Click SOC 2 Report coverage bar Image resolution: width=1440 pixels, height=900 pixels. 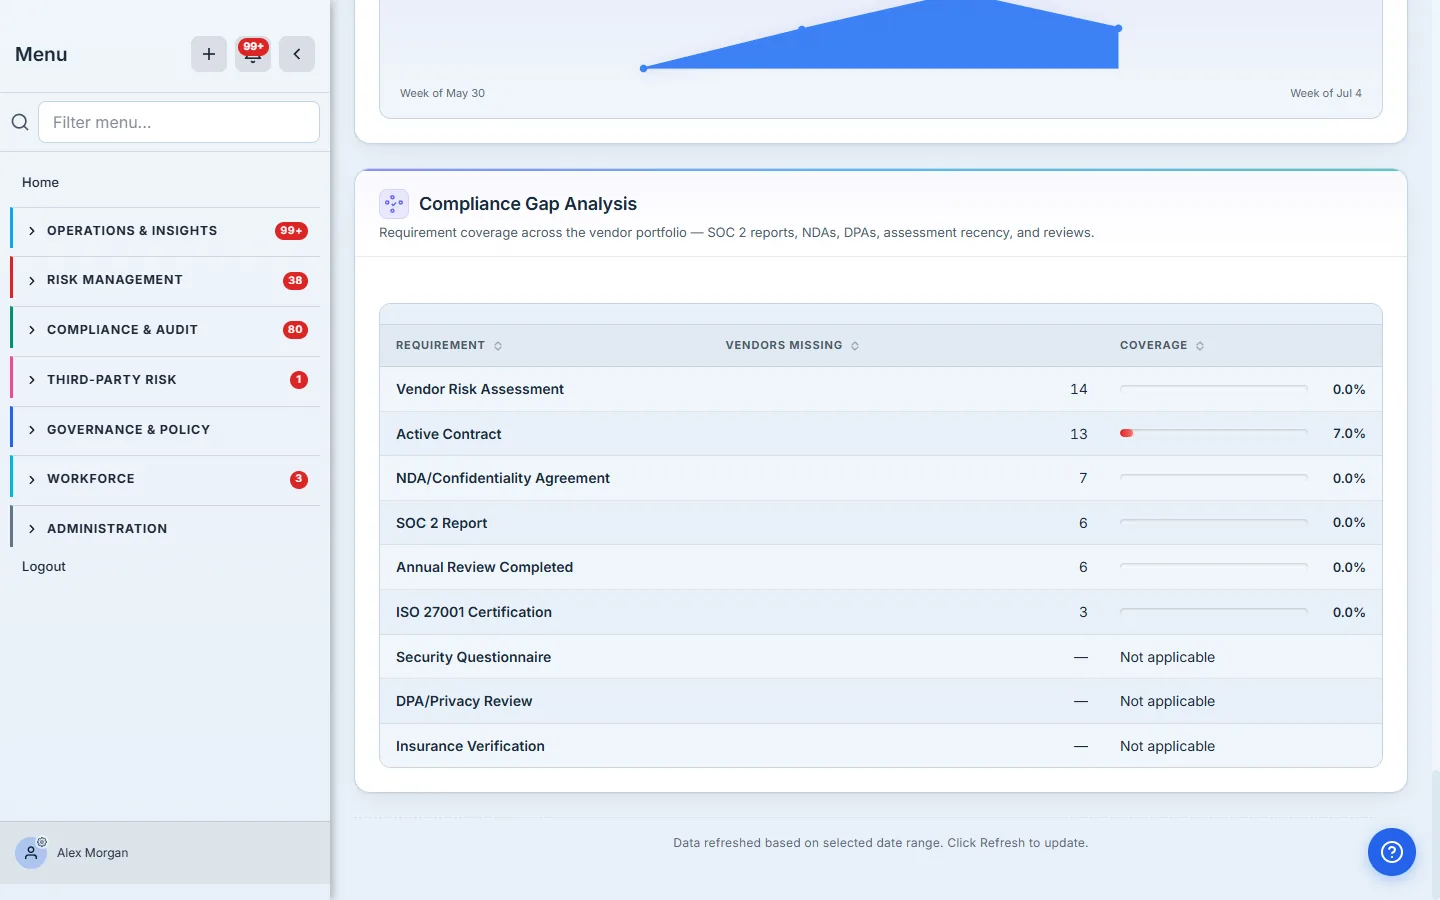coord(1214,523)
